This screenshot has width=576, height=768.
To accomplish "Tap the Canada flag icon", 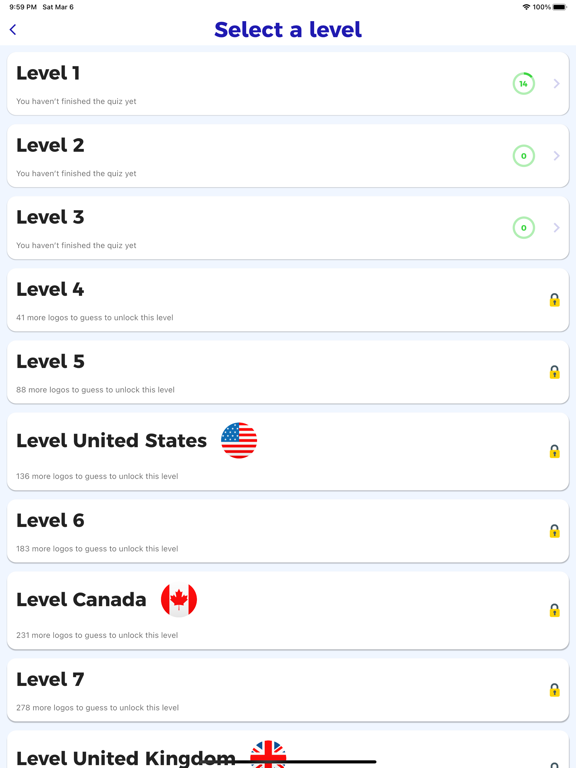I will pos(179,600).
